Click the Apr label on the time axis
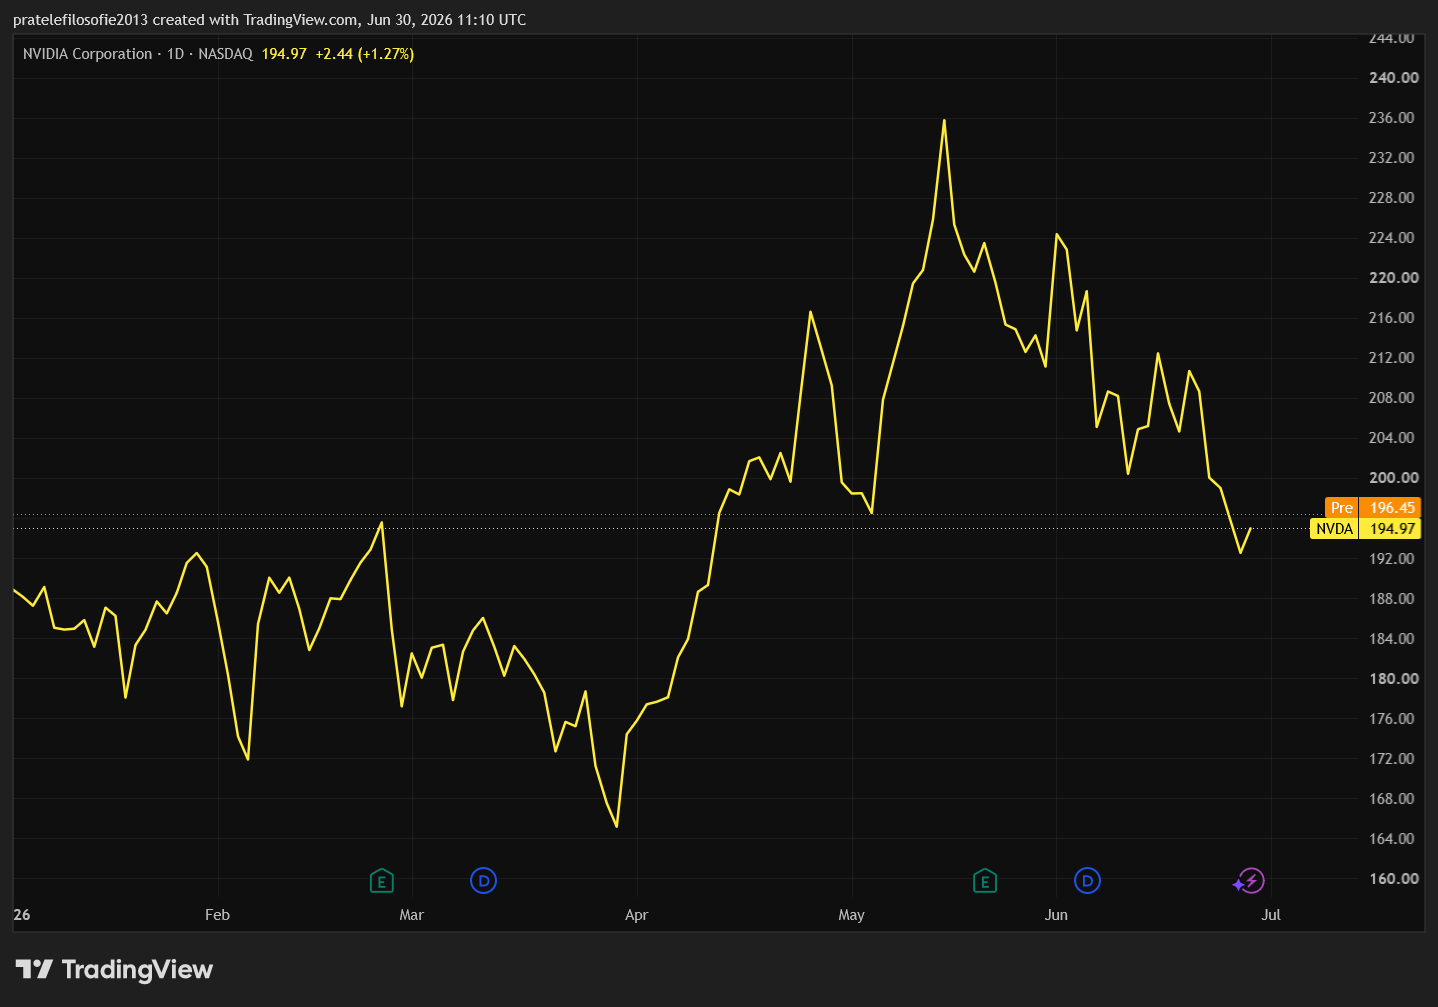 click(636, 915)
